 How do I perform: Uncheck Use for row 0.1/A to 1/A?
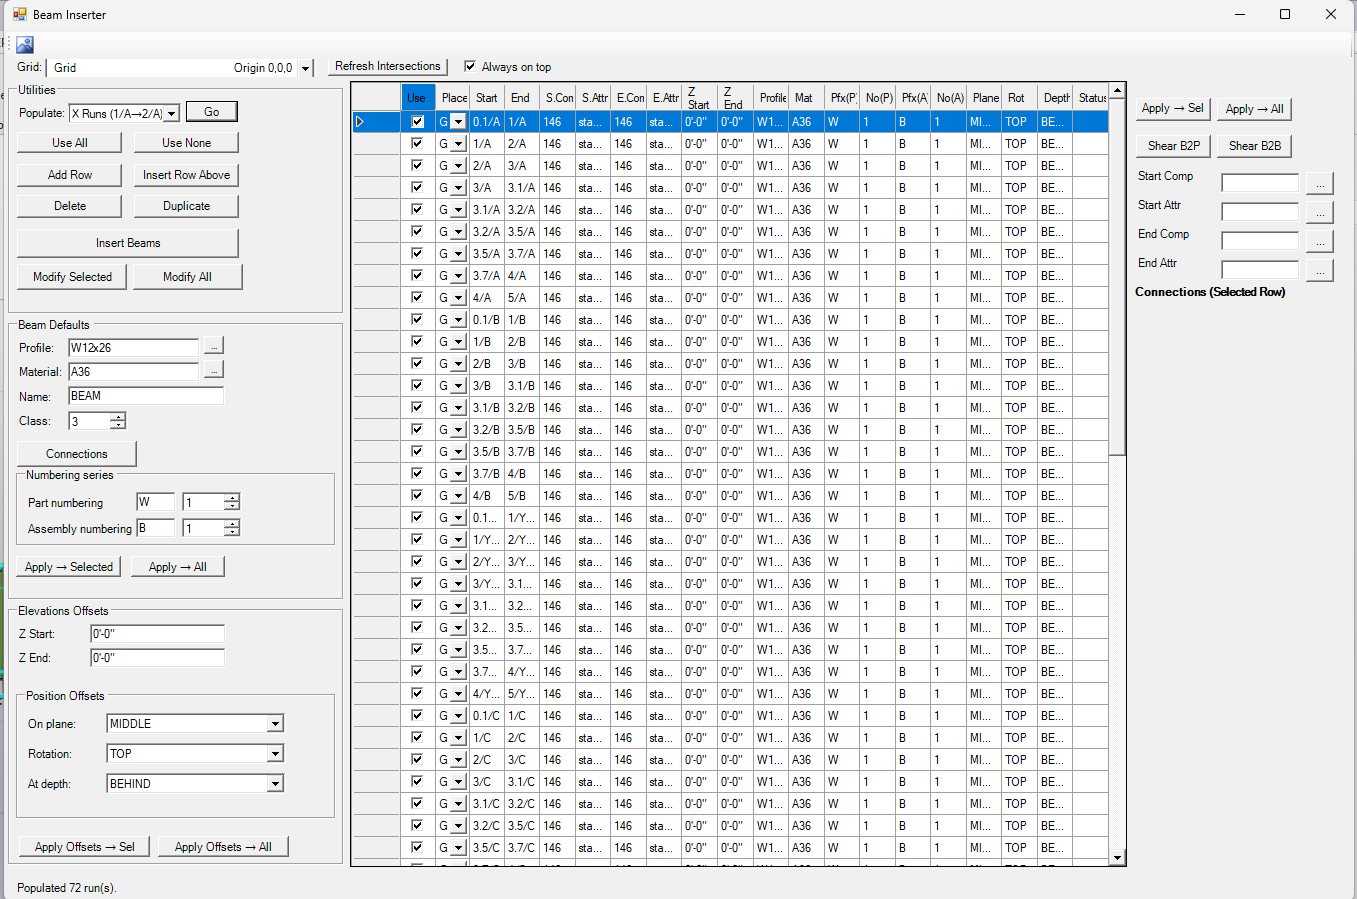(418, 122)
